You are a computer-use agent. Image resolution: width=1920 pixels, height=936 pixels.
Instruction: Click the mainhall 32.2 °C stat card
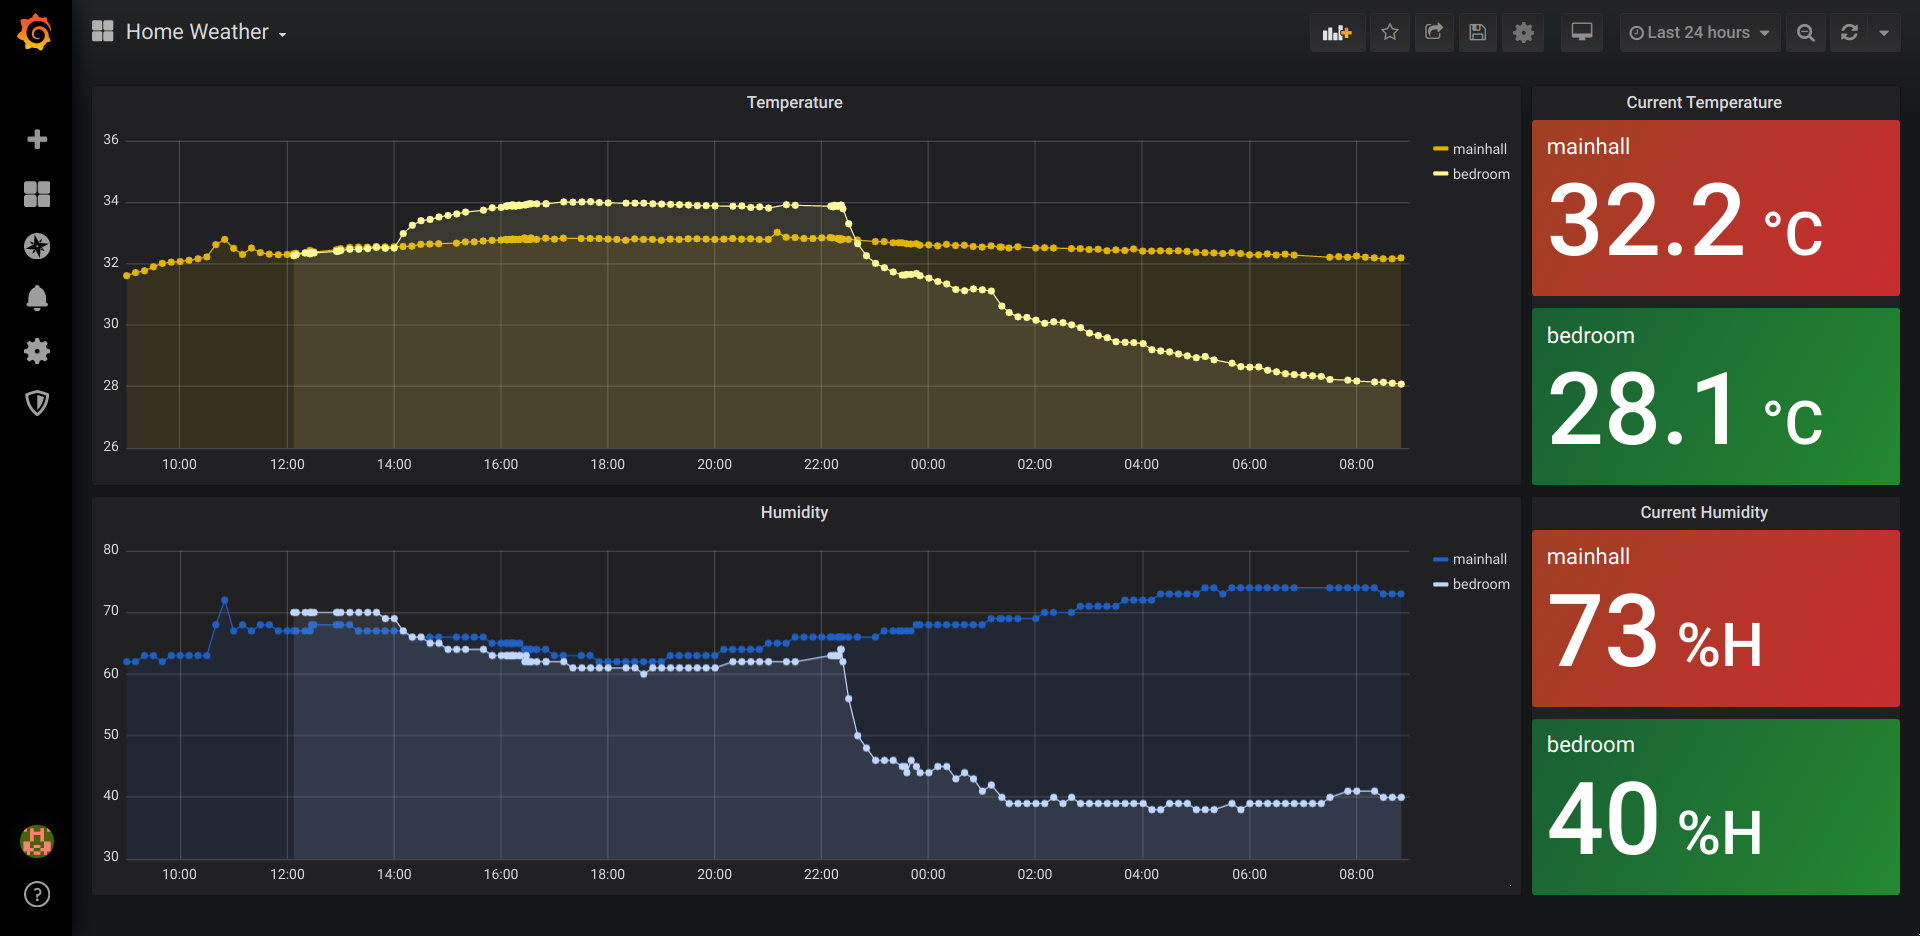(1715, 208)
